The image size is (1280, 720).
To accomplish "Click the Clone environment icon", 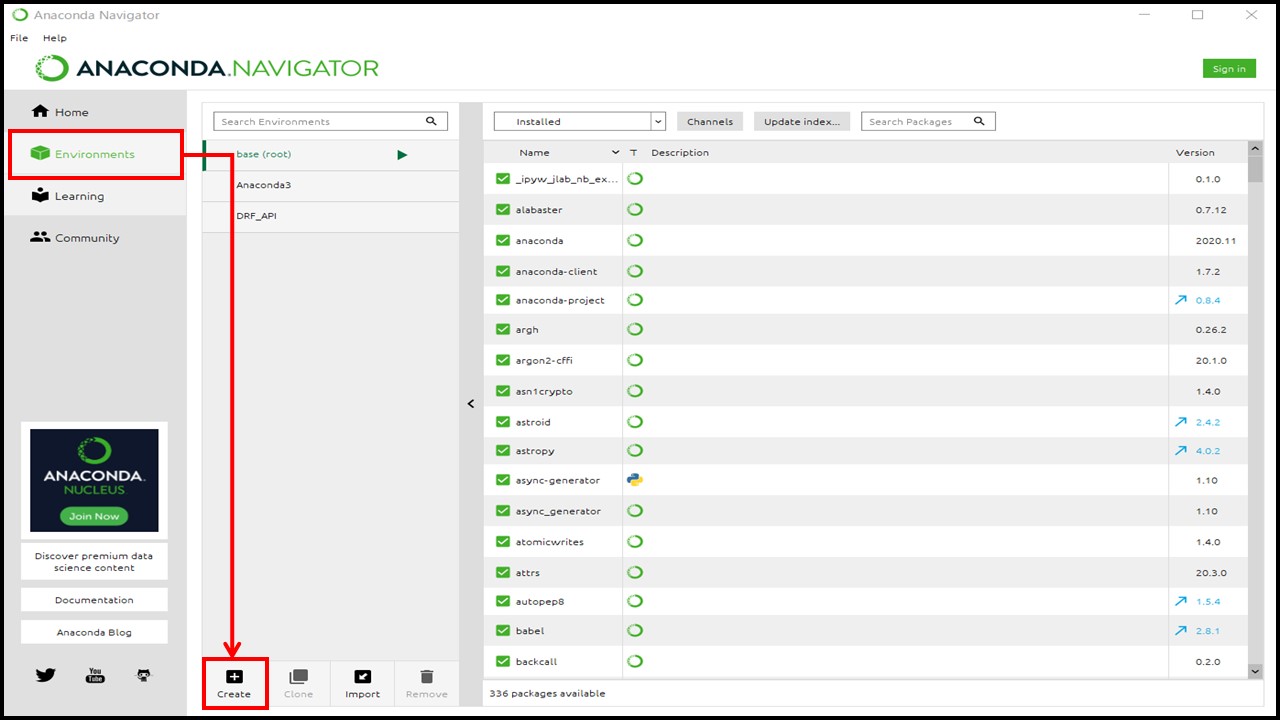I will (298, 677).
